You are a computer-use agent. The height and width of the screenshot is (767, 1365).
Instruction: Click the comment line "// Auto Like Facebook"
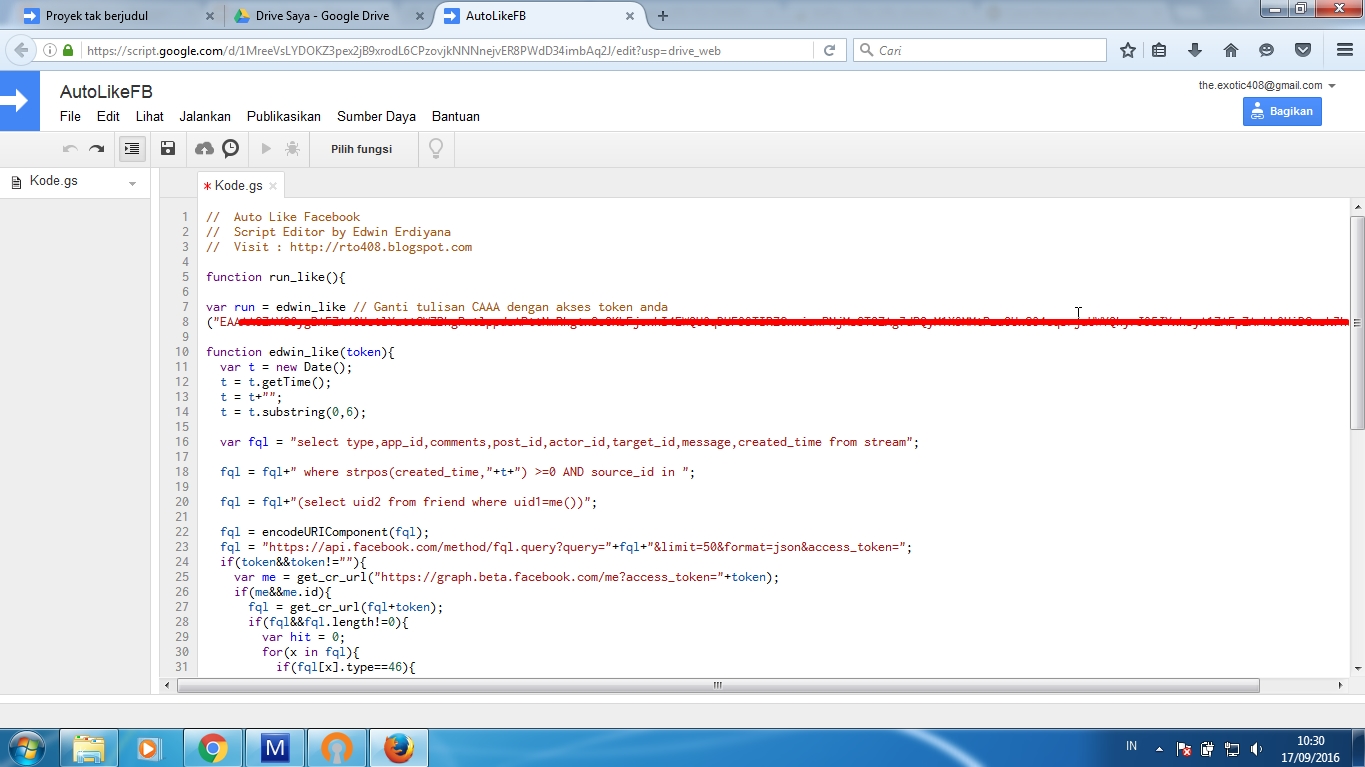(x=283, y=217)
